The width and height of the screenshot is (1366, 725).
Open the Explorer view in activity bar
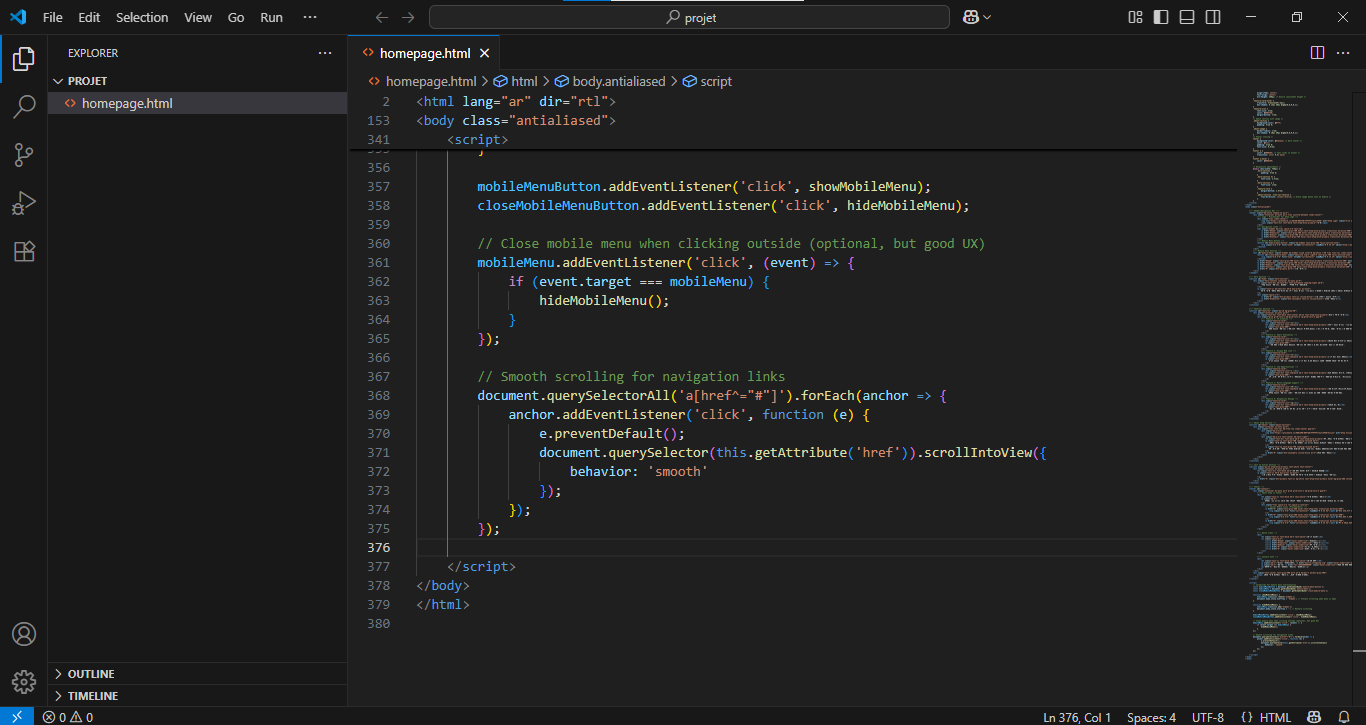[x=24, y=58]
